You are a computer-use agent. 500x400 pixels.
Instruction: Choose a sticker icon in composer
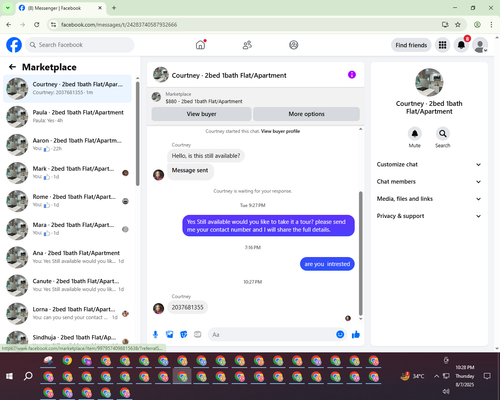pos(184,334)
